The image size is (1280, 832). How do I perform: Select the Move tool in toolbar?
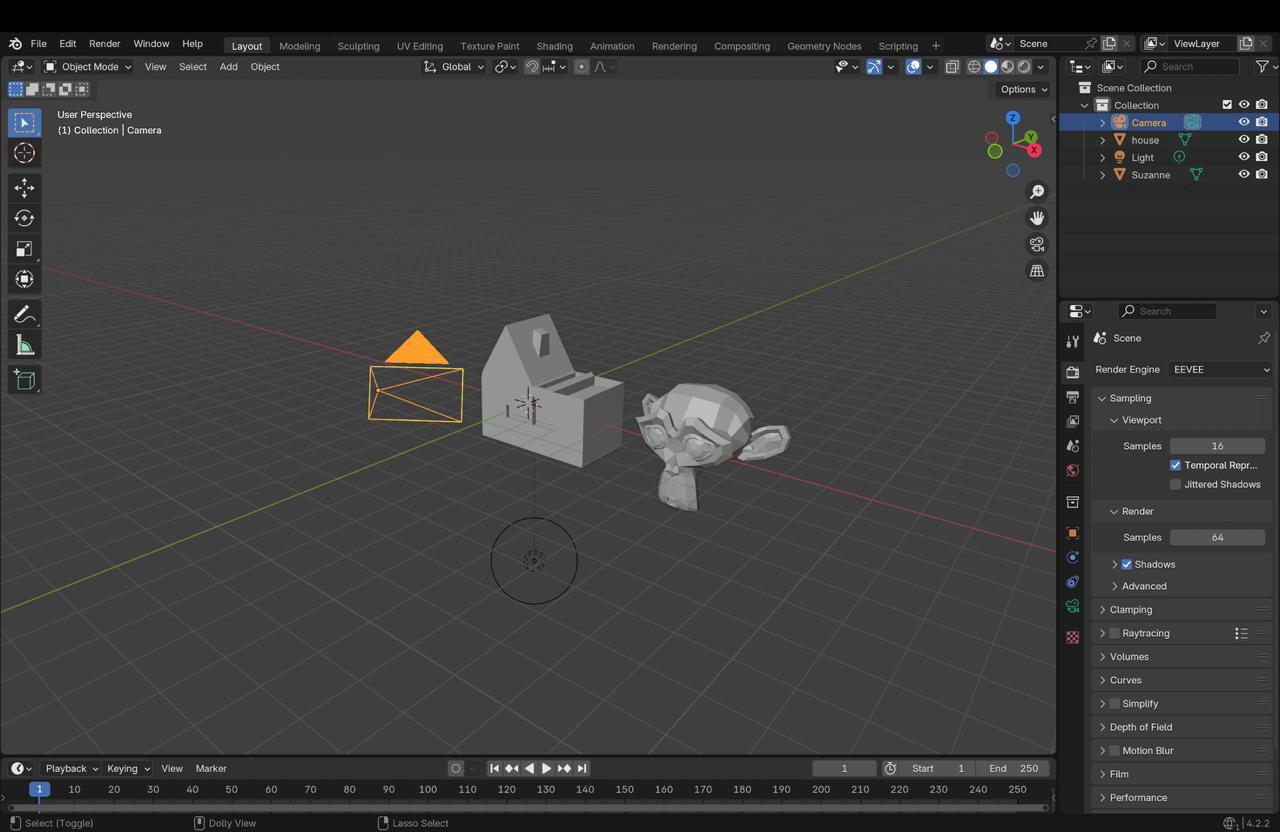[x=24, y=187]
